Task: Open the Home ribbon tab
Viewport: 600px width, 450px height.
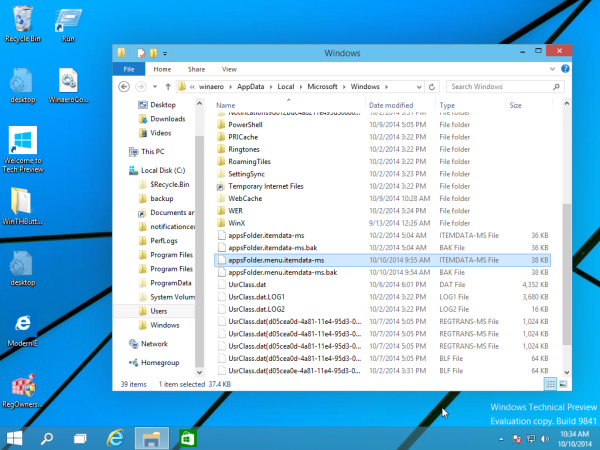Action: [x=162, y=69]
